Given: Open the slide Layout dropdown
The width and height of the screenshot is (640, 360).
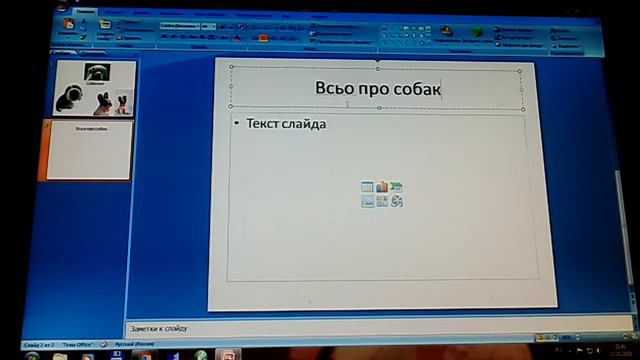Looking at the screenshot, I should [x=131, y=22].
